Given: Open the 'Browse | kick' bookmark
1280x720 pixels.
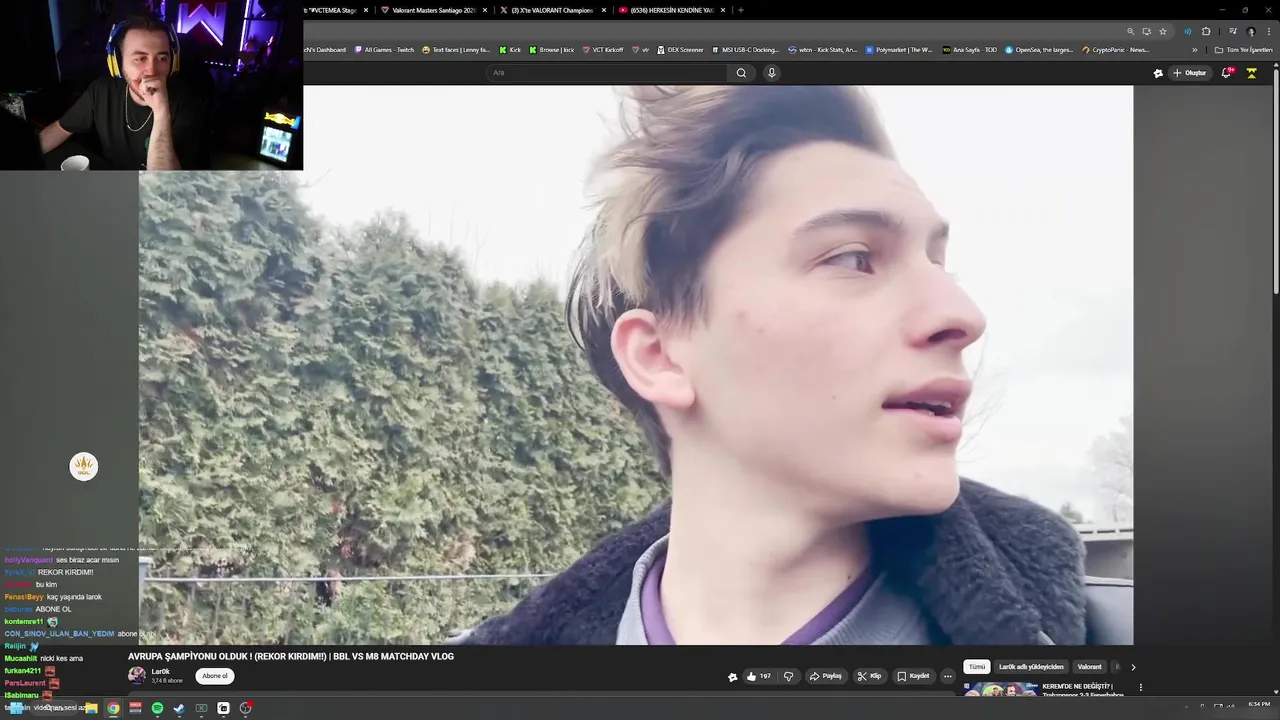Looking at the screenshot, I should (x=552, y=50).
